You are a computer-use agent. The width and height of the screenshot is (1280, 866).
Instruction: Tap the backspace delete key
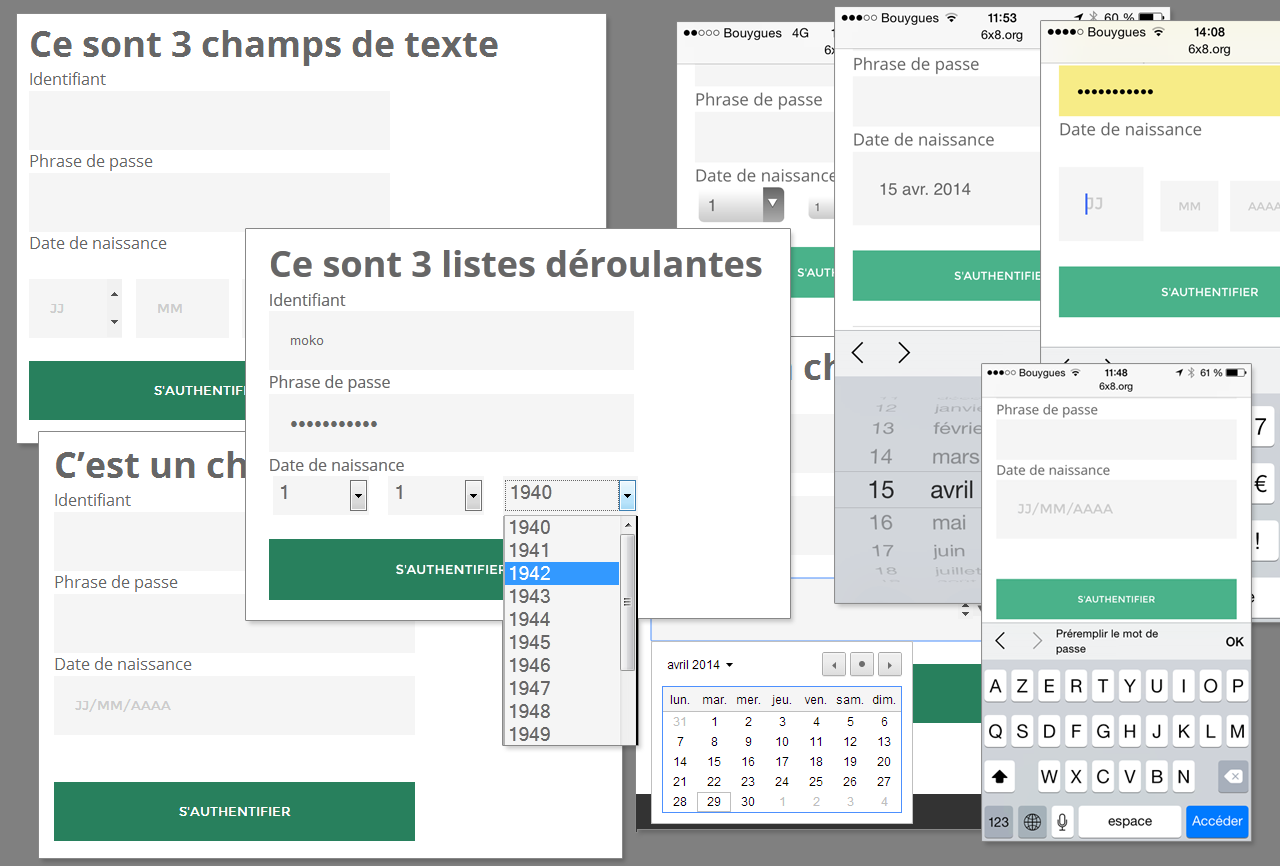[1233, 776]
